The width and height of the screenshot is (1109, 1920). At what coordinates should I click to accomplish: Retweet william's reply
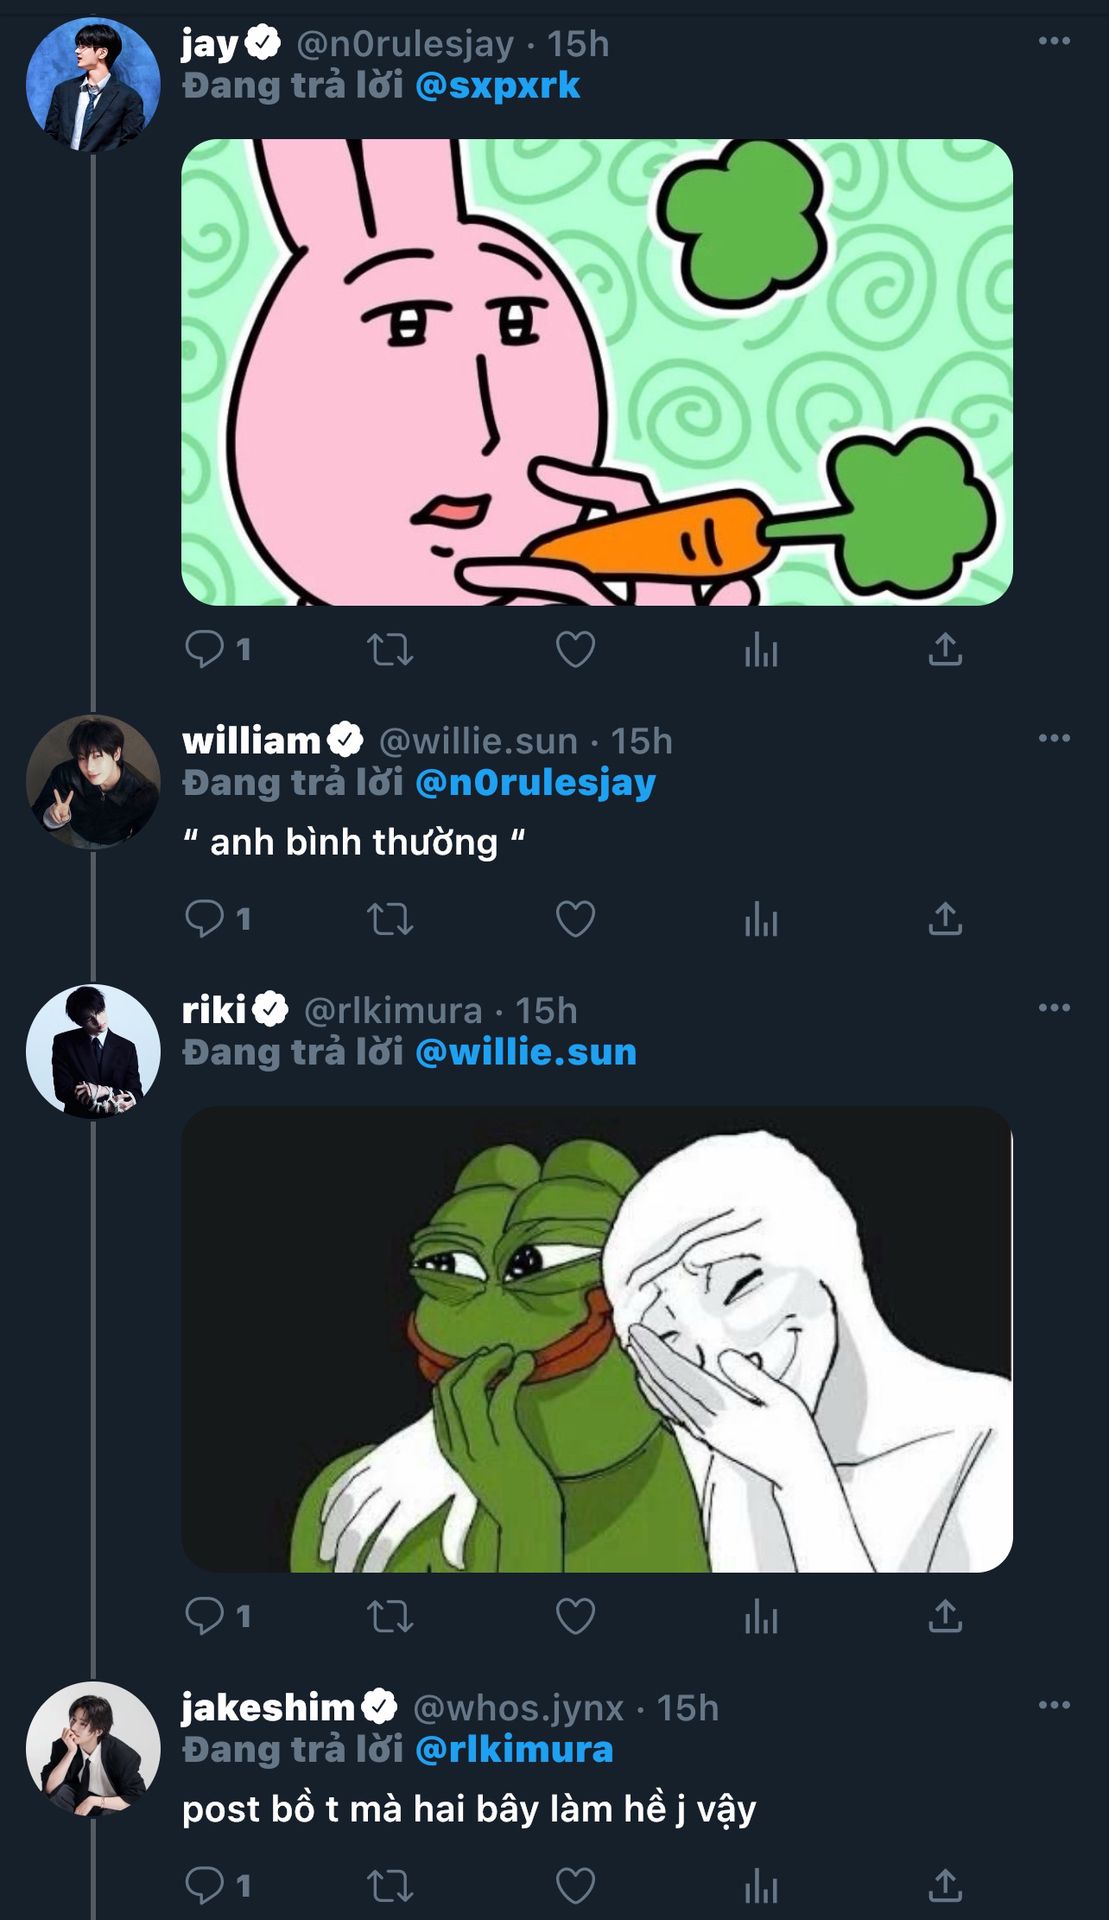click(x=389, y=919)
